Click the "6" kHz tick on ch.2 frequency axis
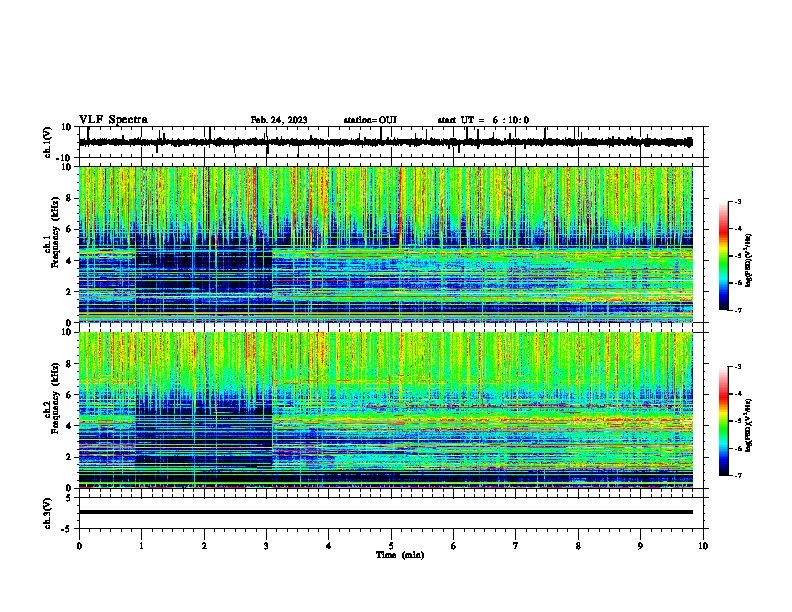The image size is (792, 612). [x=69, y=395]
